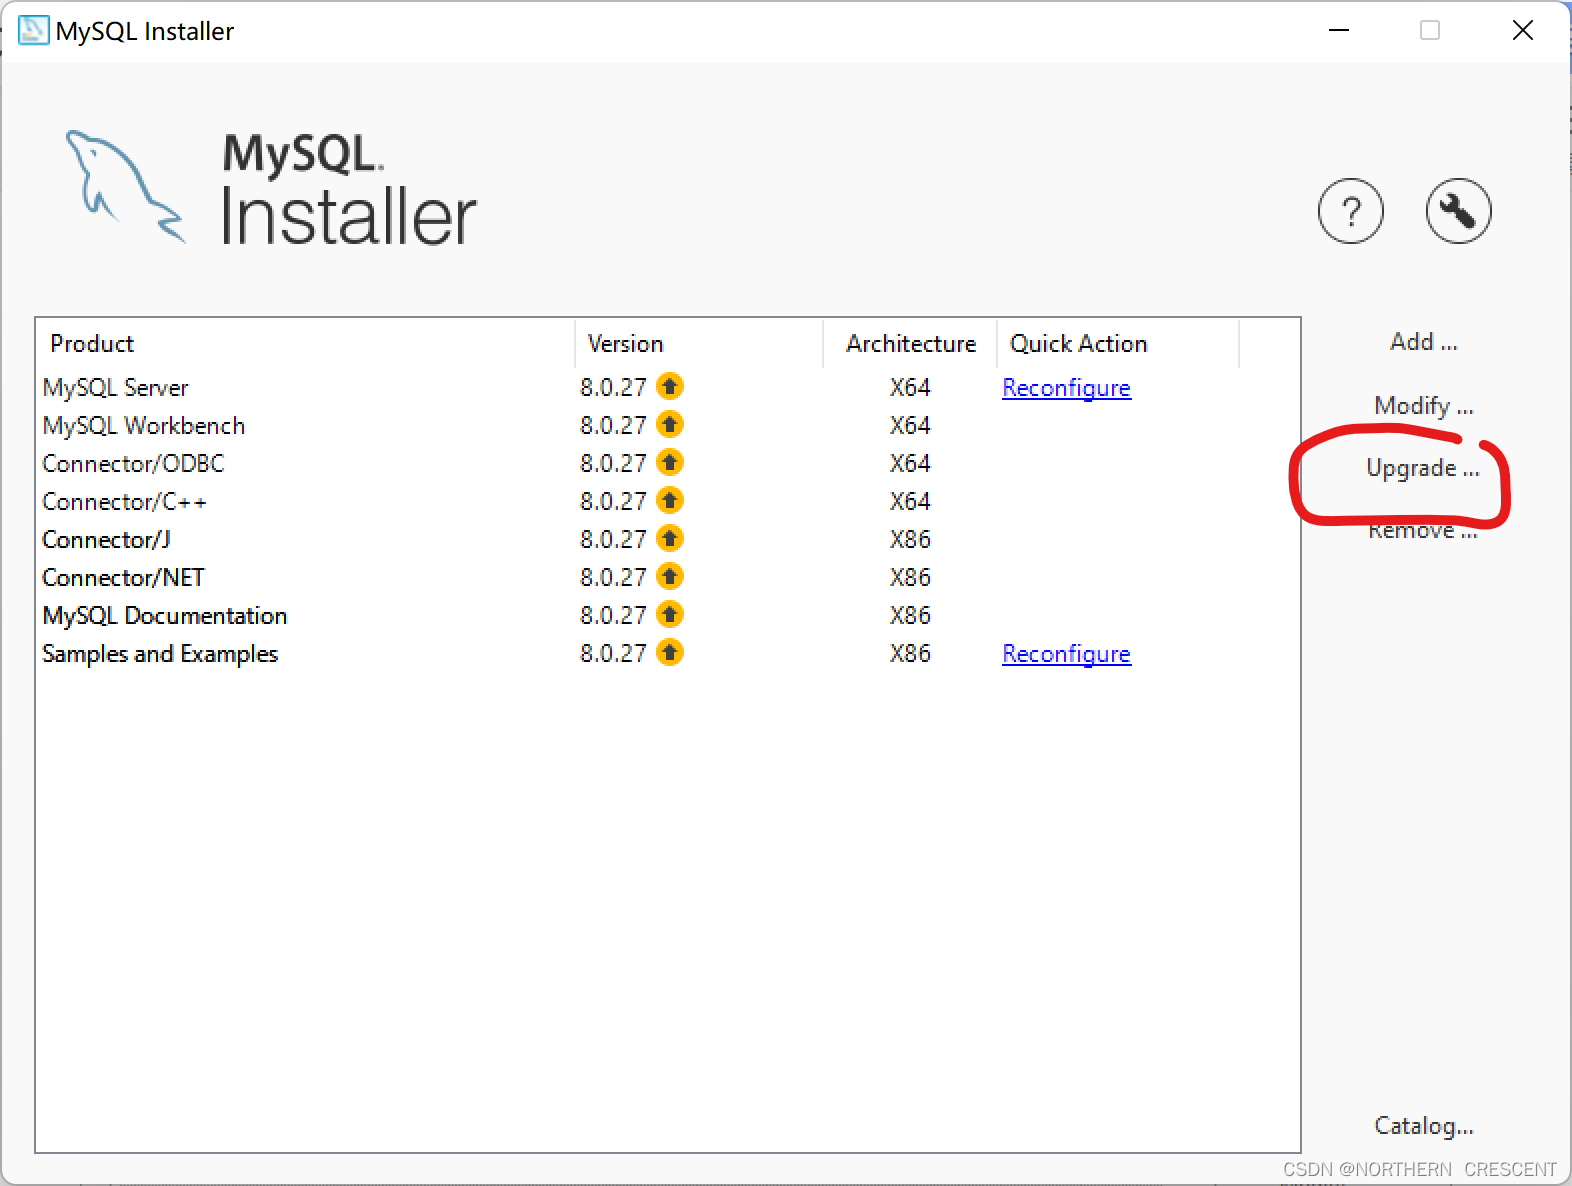Select the Connector/J row
Viewport: 1572px width, 1186px height.
(x=668, y=539)
